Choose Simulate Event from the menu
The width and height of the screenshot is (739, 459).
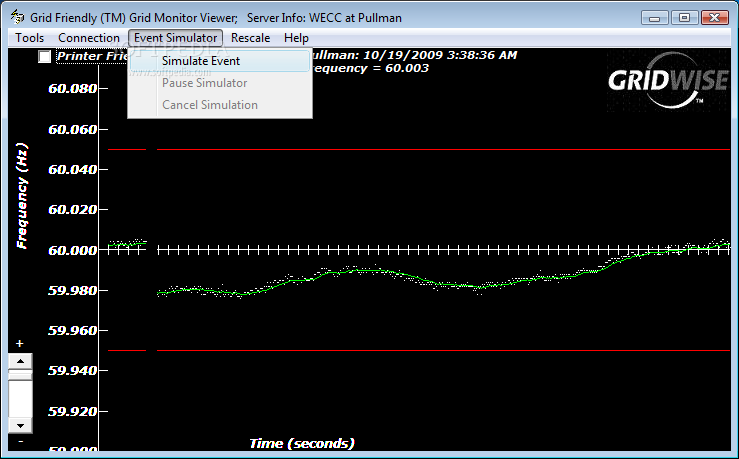(x=220, y=61)
